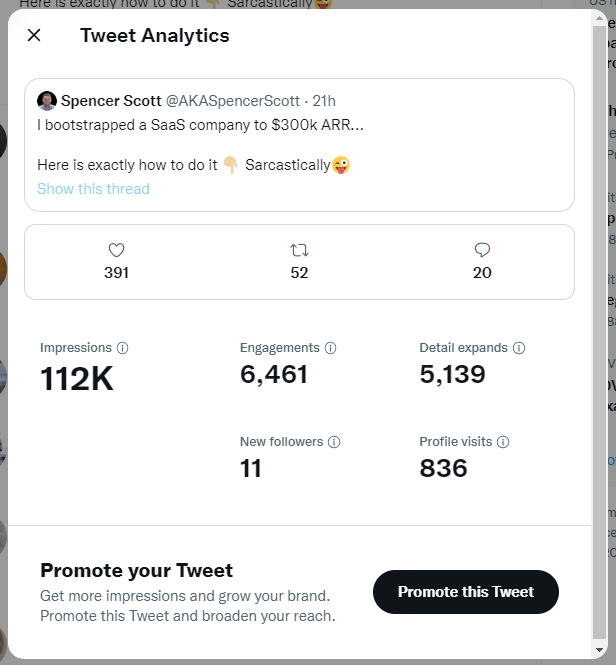Open the Profile visits info icon

click(x=503, y=442)
